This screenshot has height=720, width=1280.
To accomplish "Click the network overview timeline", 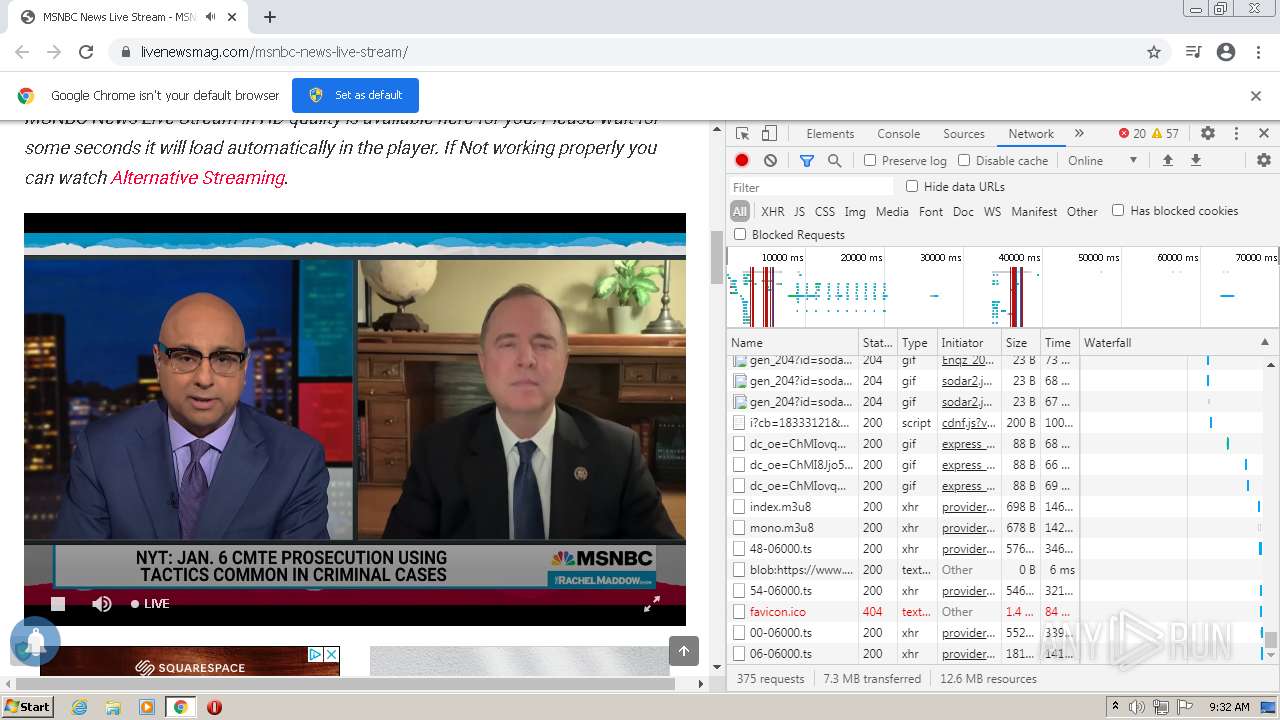I will click(x=1002, y=287).
